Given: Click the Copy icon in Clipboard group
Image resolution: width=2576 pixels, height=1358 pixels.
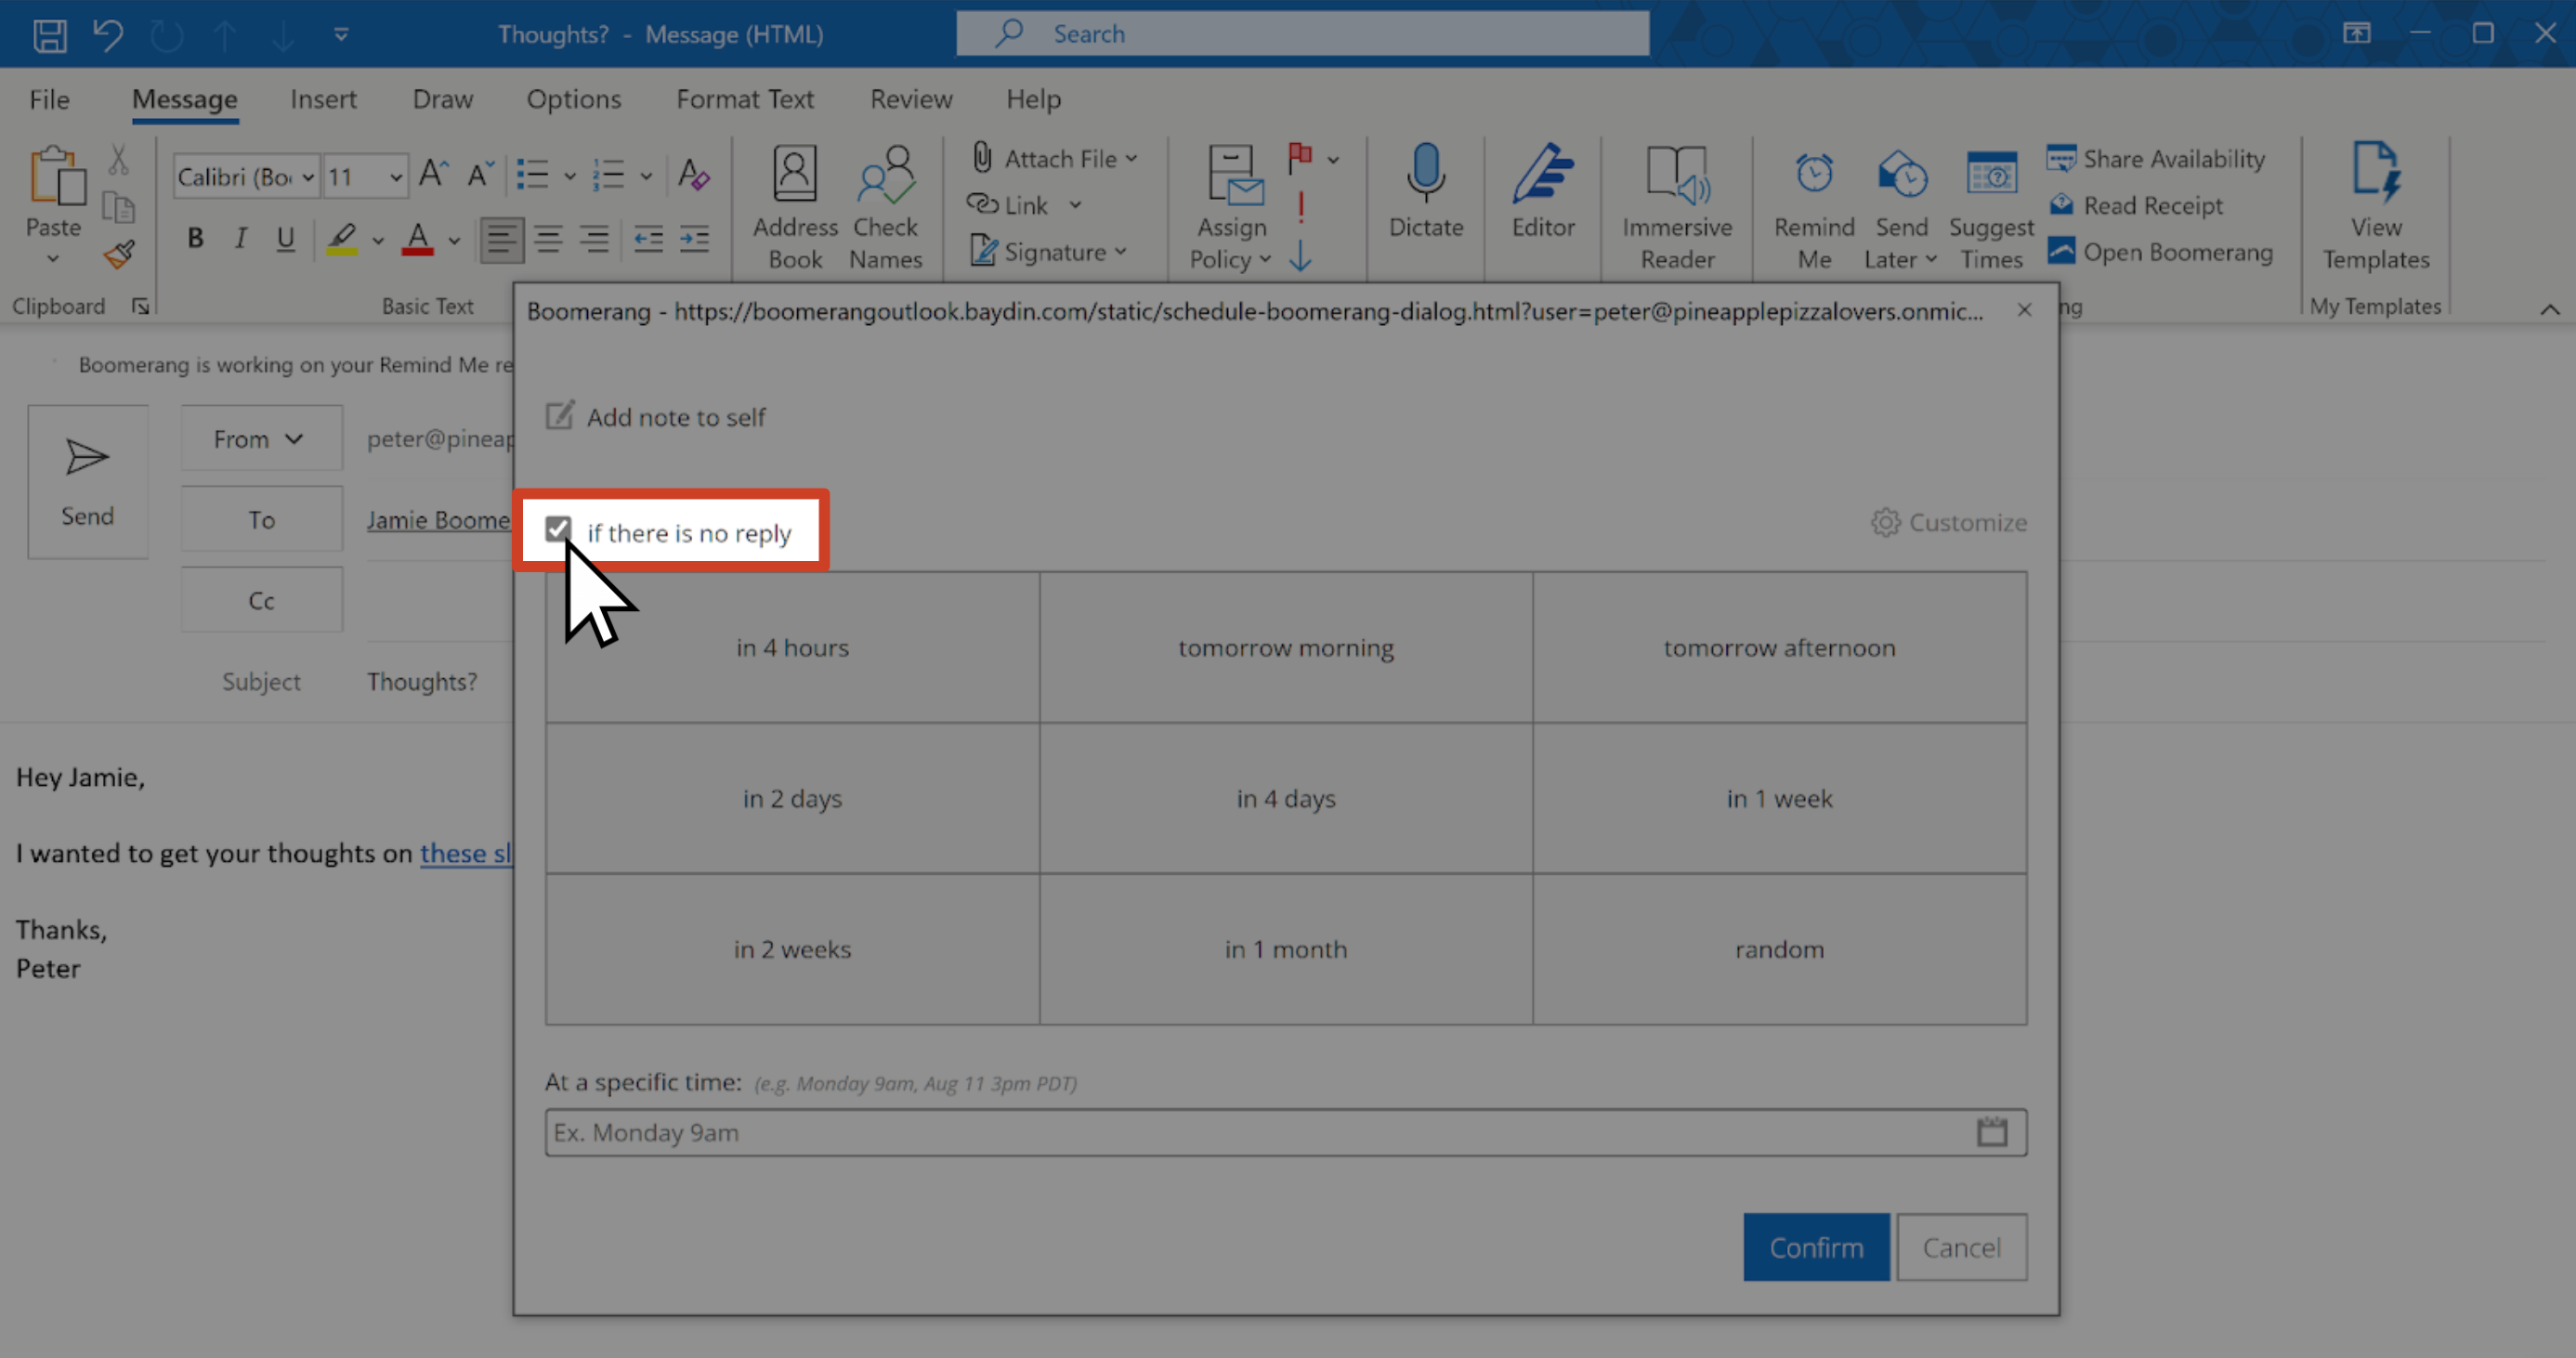Looking at the screenshot, I should (119, 208).
